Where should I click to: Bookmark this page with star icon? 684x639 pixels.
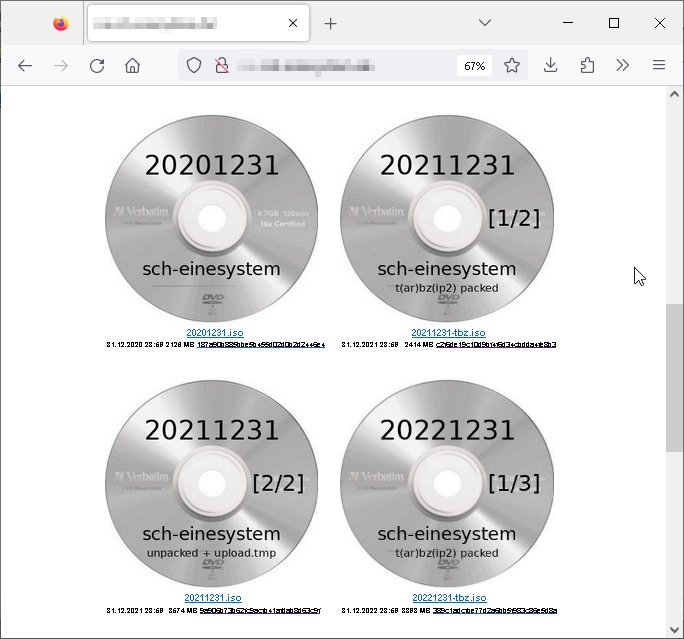pos(512,66)
